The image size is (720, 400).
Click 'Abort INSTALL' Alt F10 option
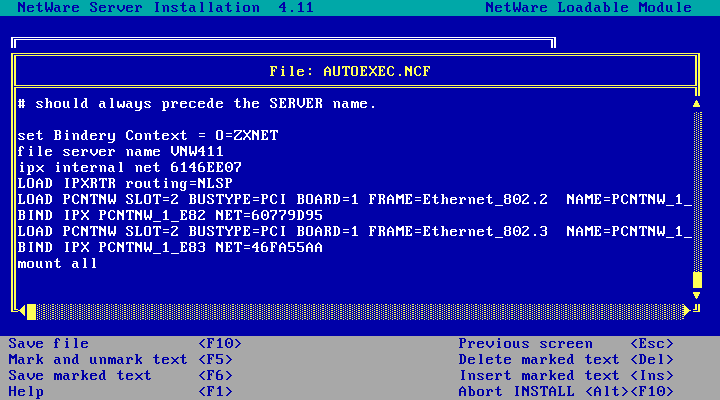[x=566, y=392]
